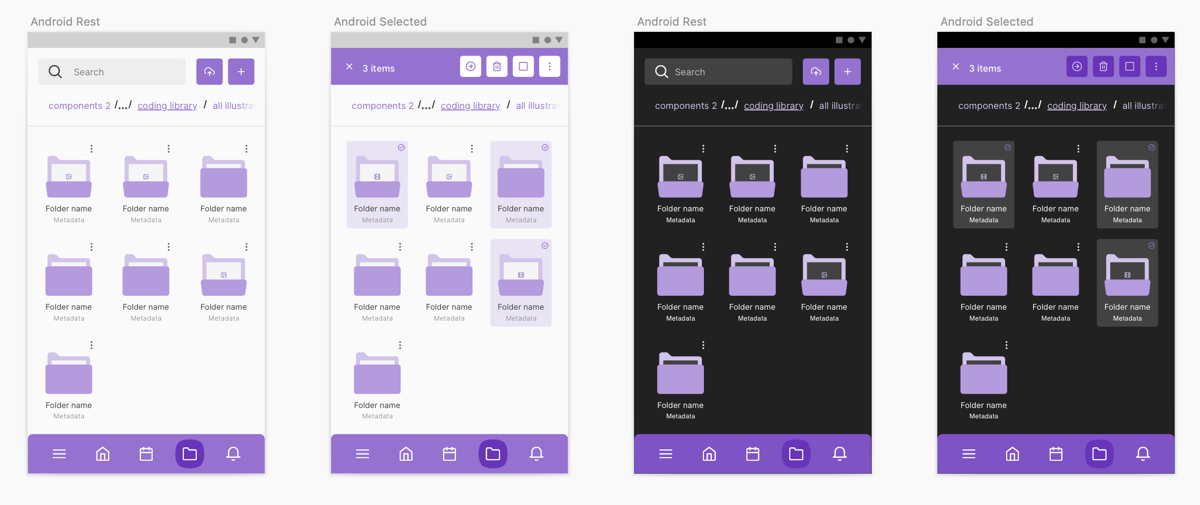Open kebab of bottom single folder, dark Selected

coord(1006,345)
